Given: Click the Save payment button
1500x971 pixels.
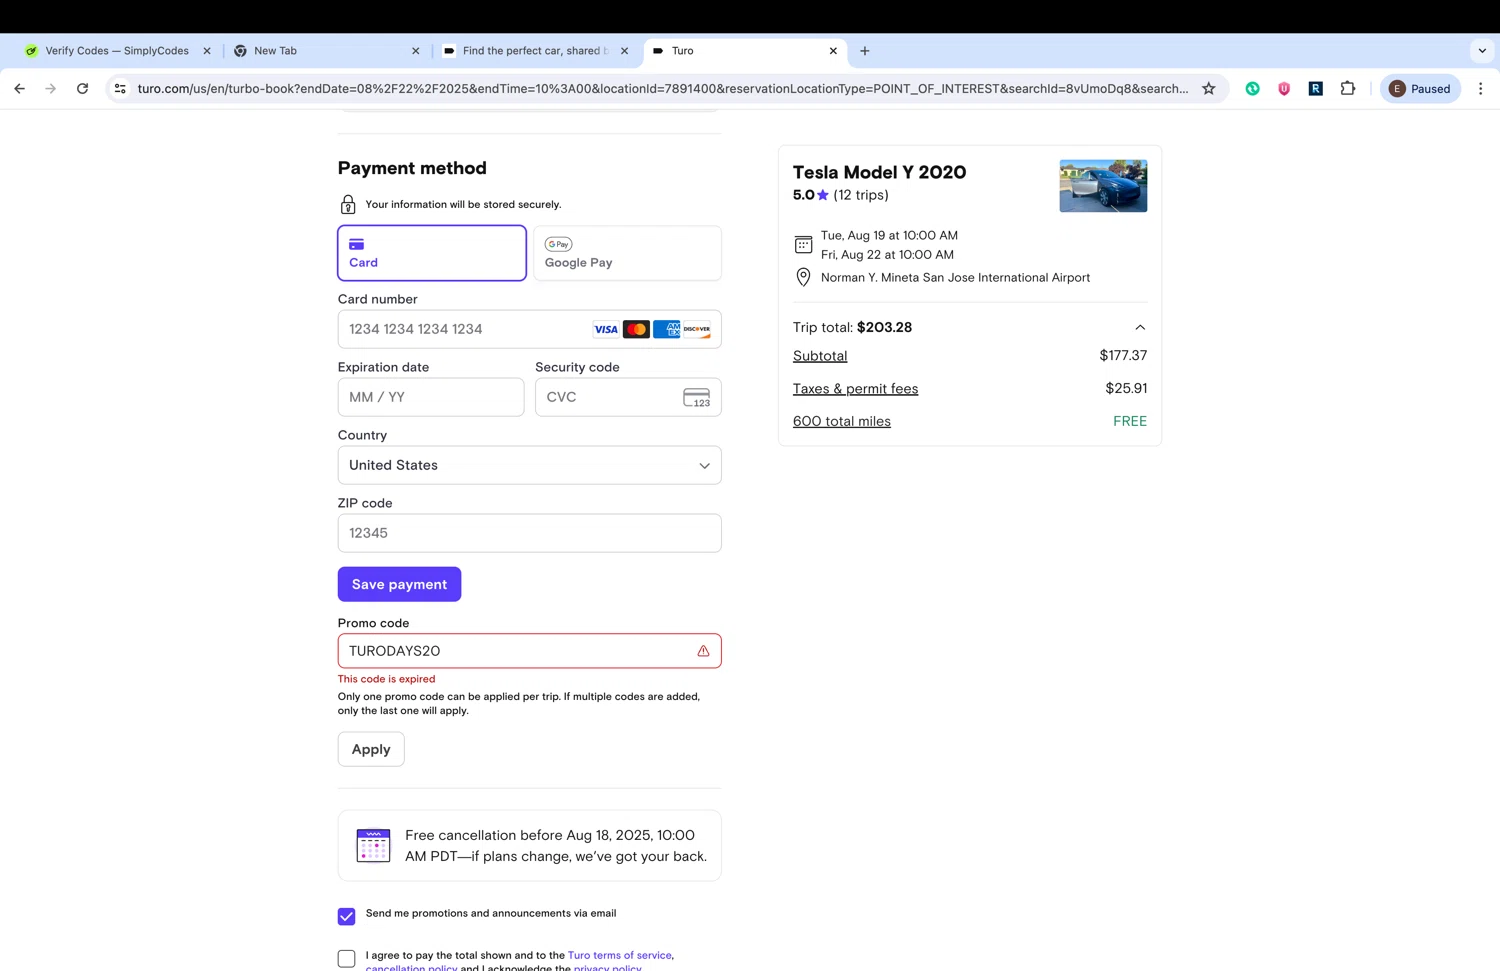Looking at the screenshot, I should tap(399, 584).
